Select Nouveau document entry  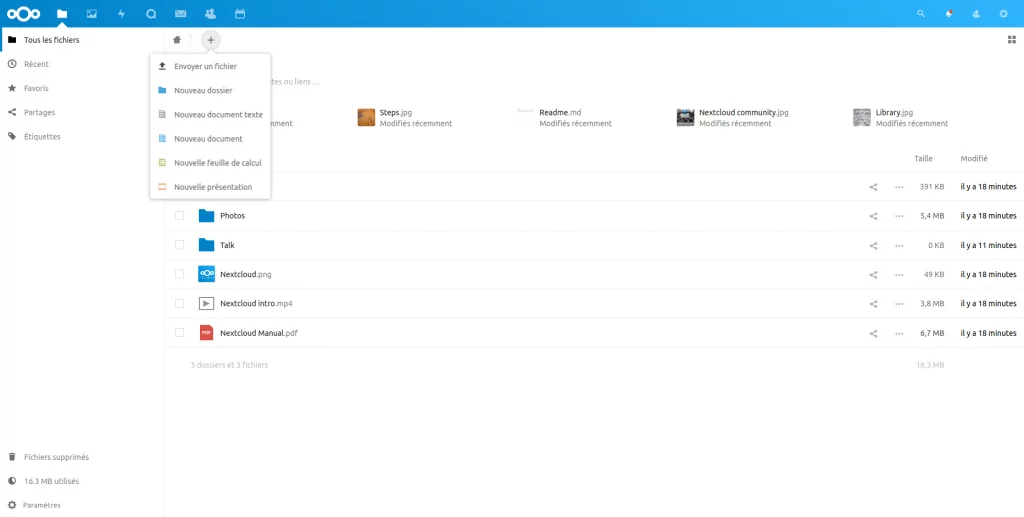pyautogui.click(x=210, y=139)
